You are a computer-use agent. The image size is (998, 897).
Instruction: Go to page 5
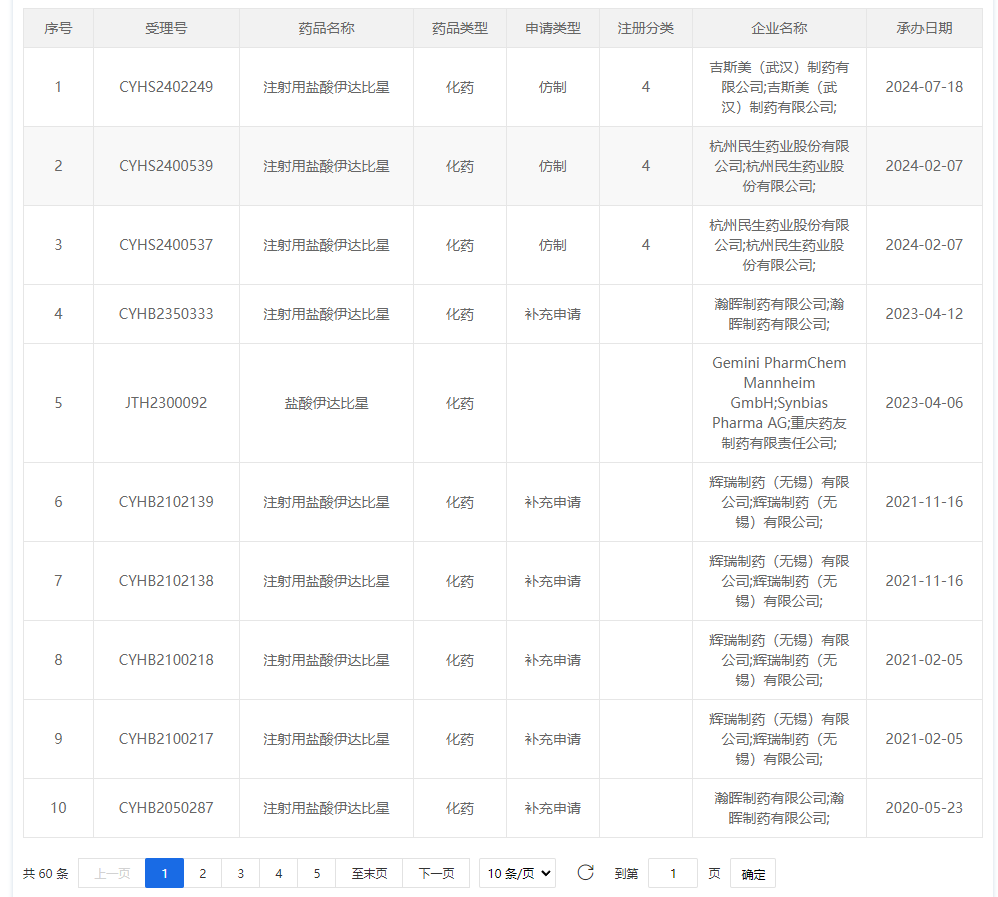point(316,873)
